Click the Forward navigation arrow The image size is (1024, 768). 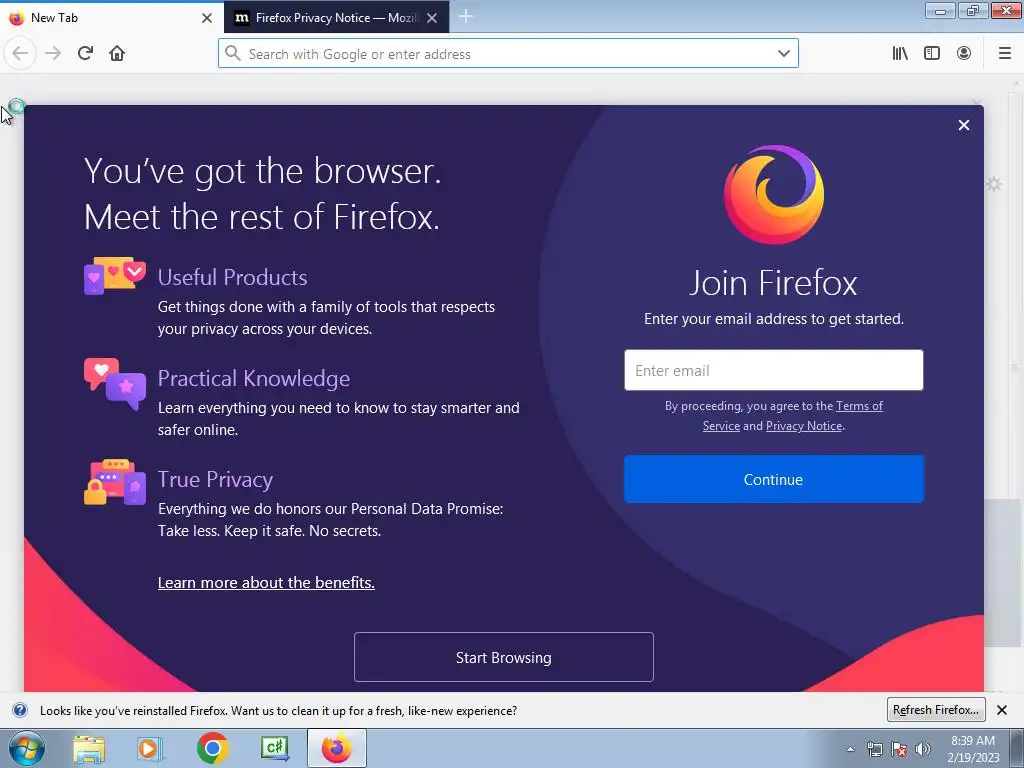(53, 54)
